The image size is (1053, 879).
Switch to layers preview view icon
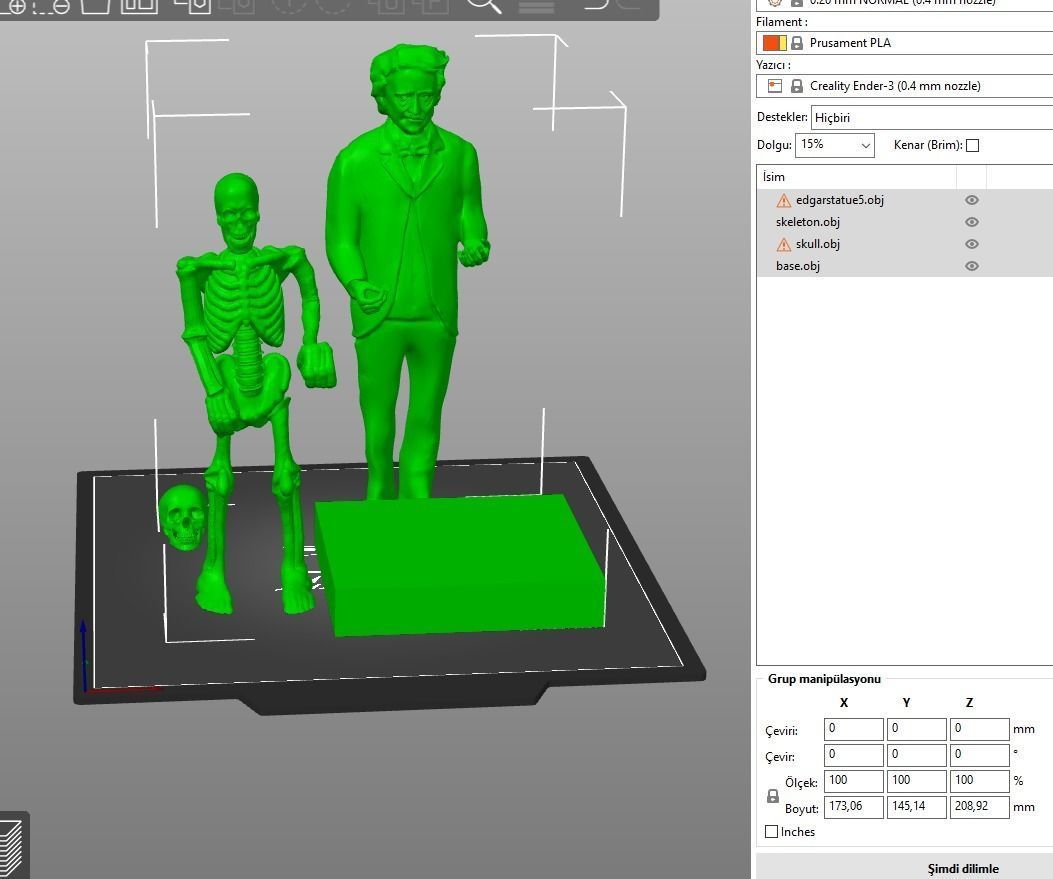[11, 847]
